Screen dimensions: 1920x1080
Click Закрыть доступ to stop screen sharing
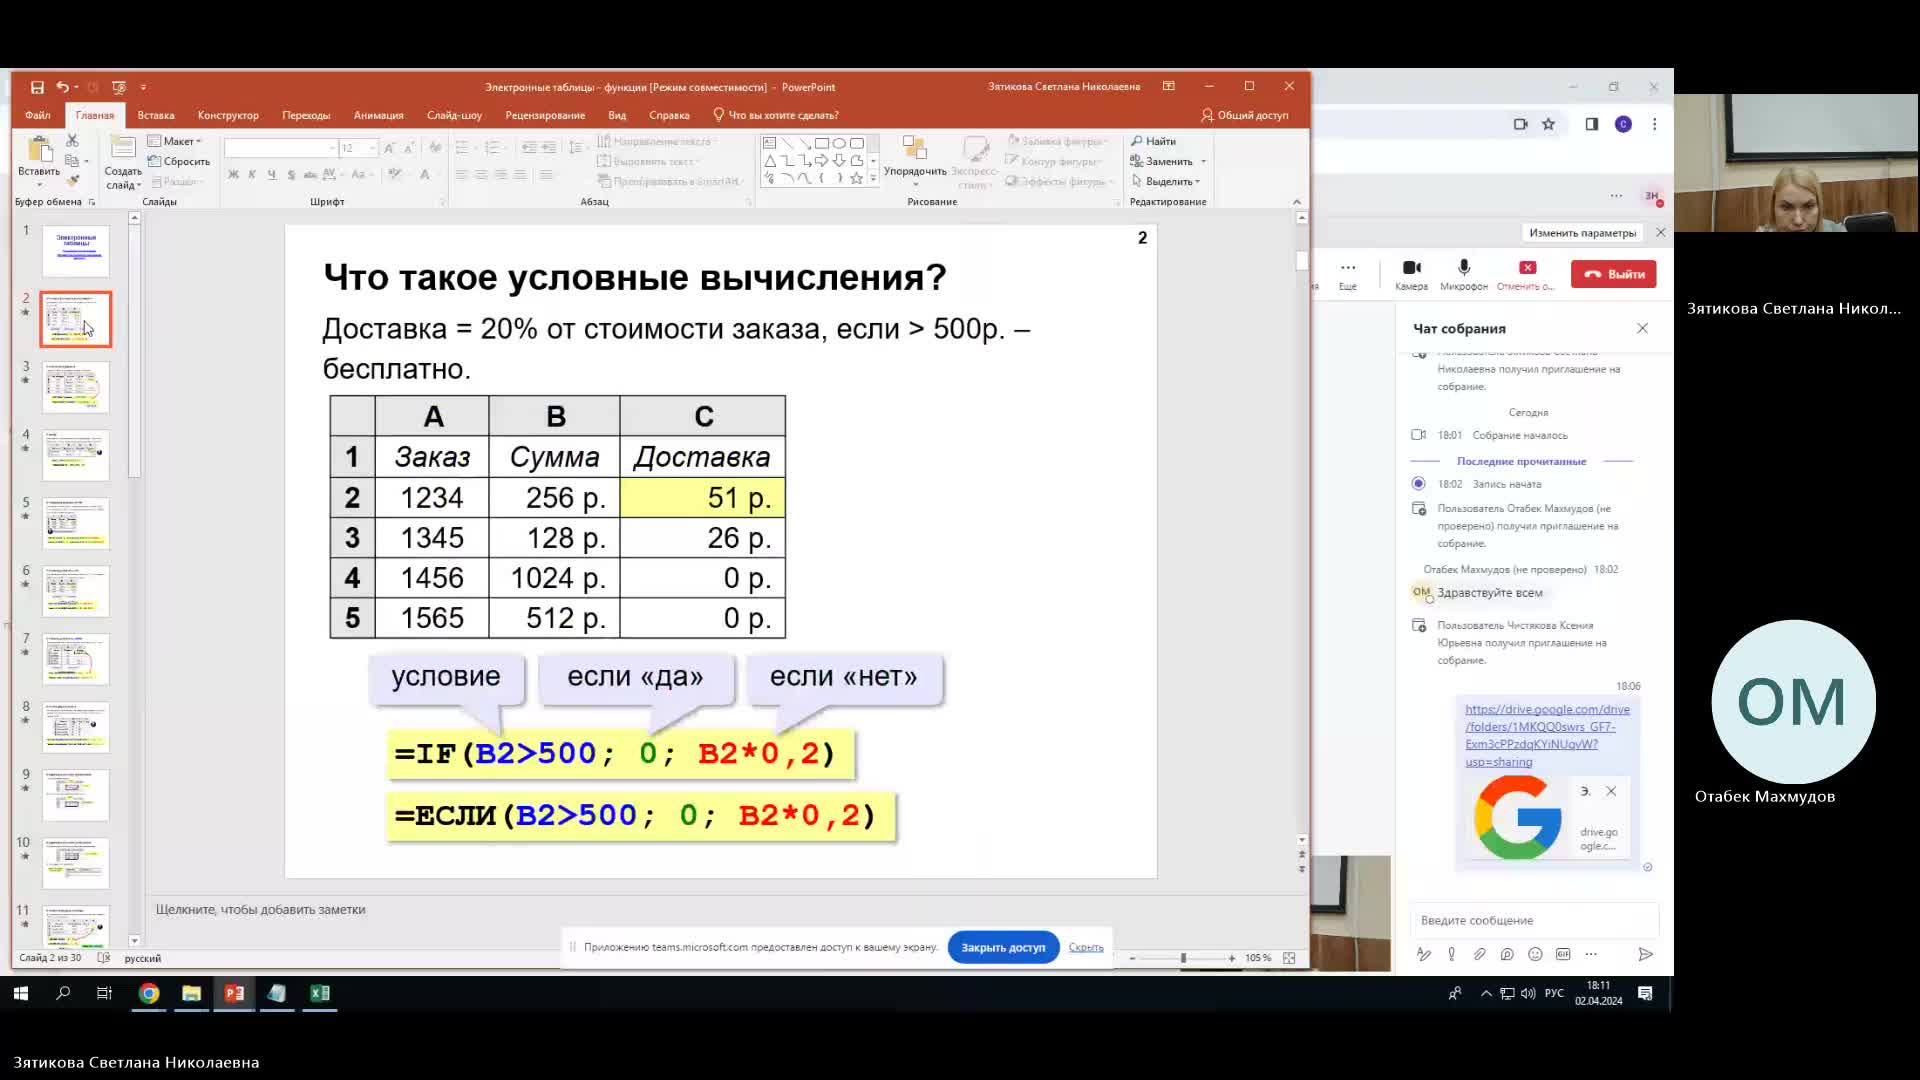tap(1003, 947)
